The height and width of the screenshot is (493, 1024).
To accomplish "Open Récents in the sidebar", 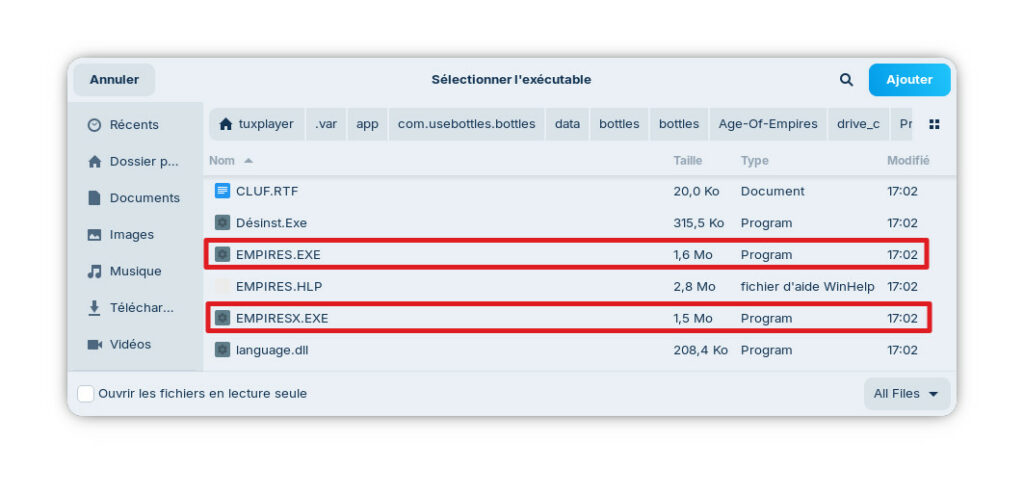I will 134,125.
